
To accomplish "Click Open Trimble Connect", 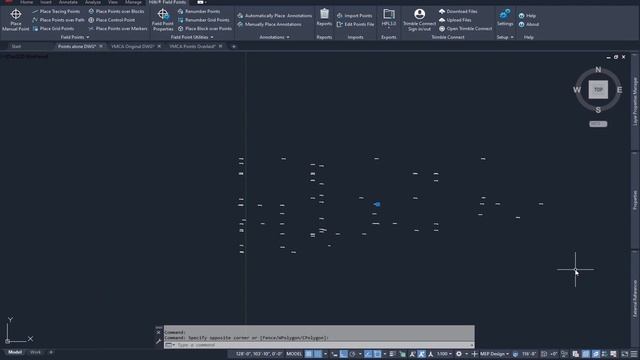I will (465, 29).
